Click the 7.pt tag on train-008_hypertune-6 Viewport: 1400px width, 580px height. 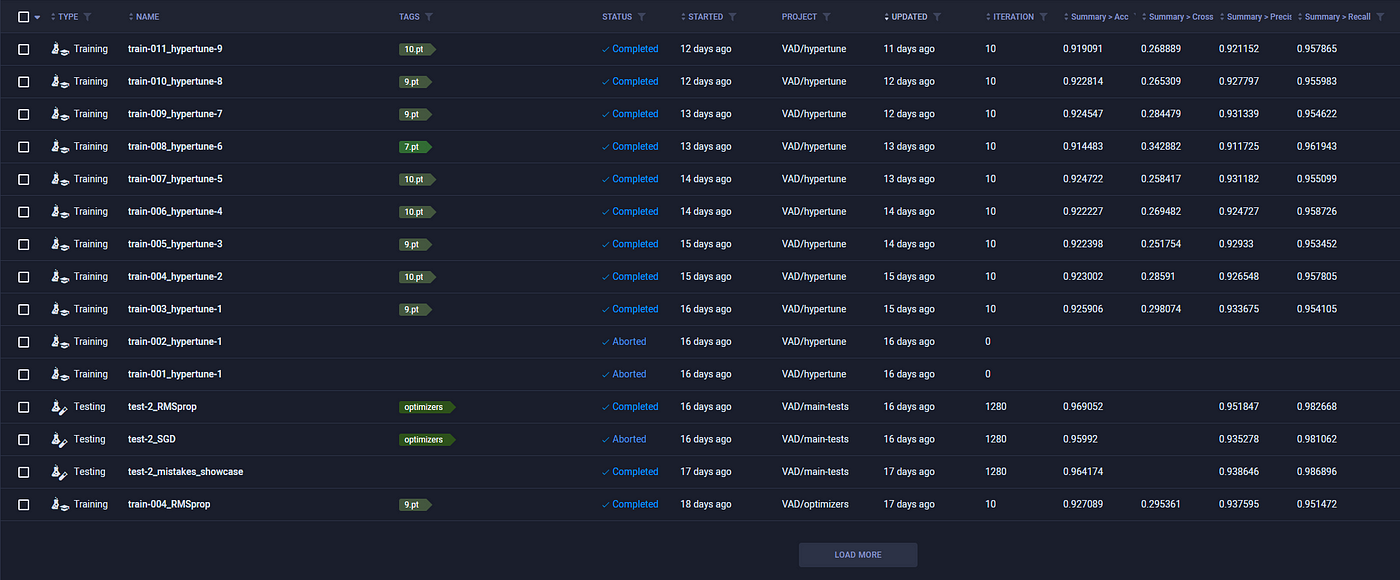[414, 146]
